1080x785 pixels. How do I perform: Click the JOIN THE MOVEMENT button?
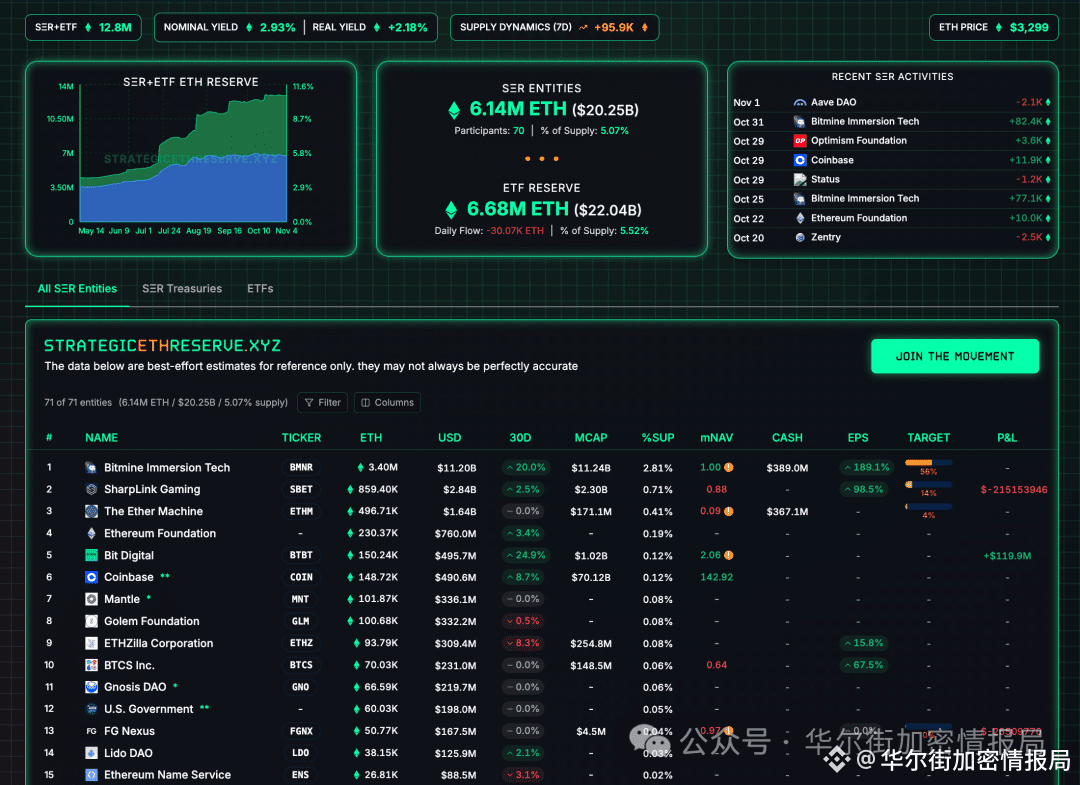click(x=955, y=356)
